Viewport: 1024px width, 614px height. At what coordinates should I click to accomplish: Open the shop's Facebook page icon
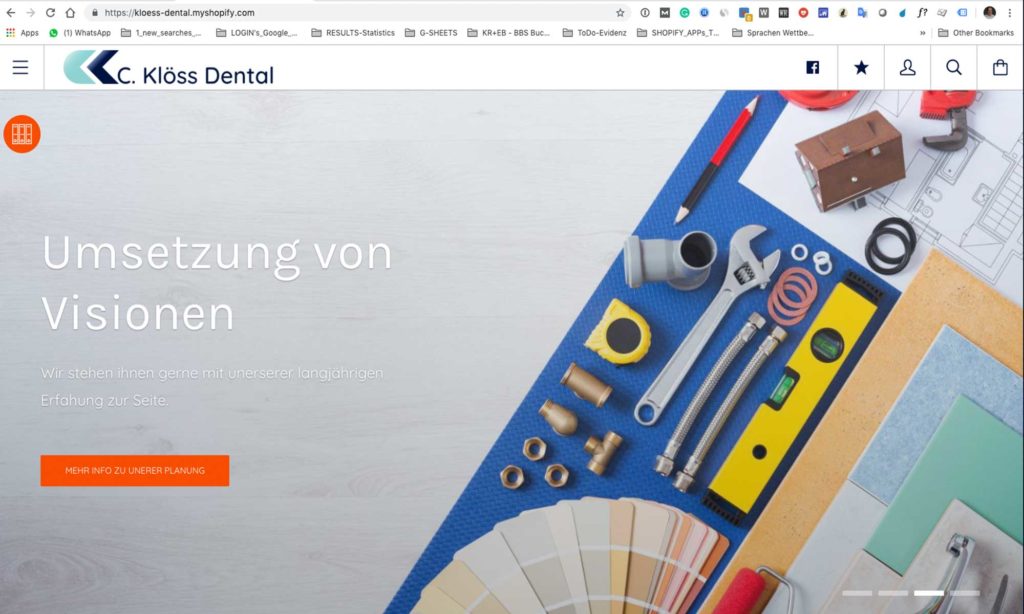[x=812, y=67]
